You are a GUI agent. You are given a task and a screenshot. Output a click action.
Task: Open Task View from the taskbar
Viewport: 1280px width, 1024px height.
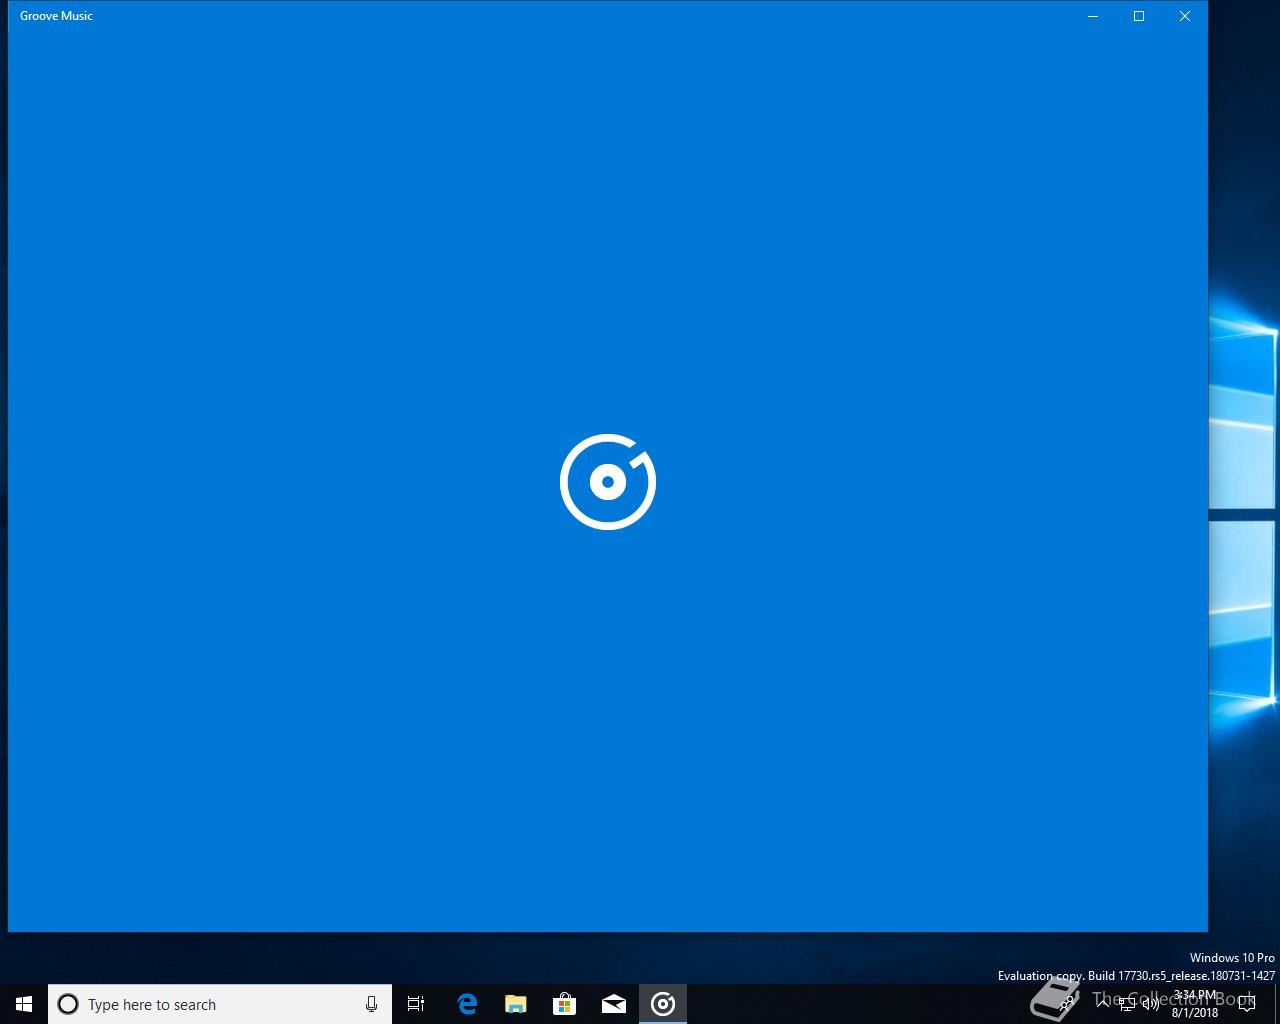(416, 1004)
